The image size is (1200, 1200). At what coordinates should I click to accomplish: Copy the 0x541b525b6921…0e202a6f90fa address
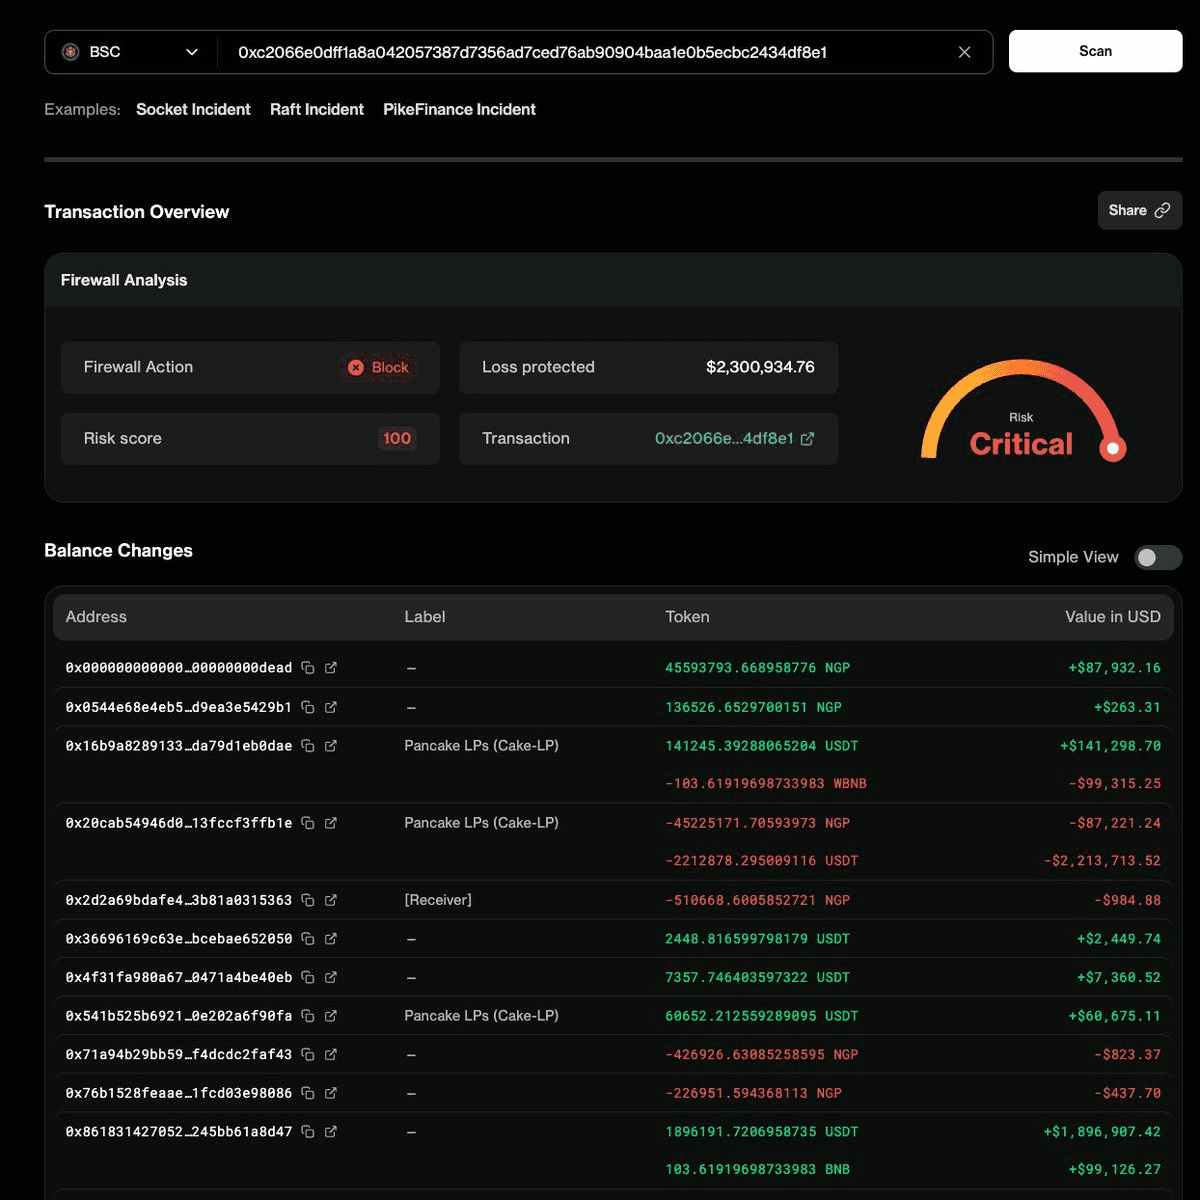click(x=308, y=1016)
